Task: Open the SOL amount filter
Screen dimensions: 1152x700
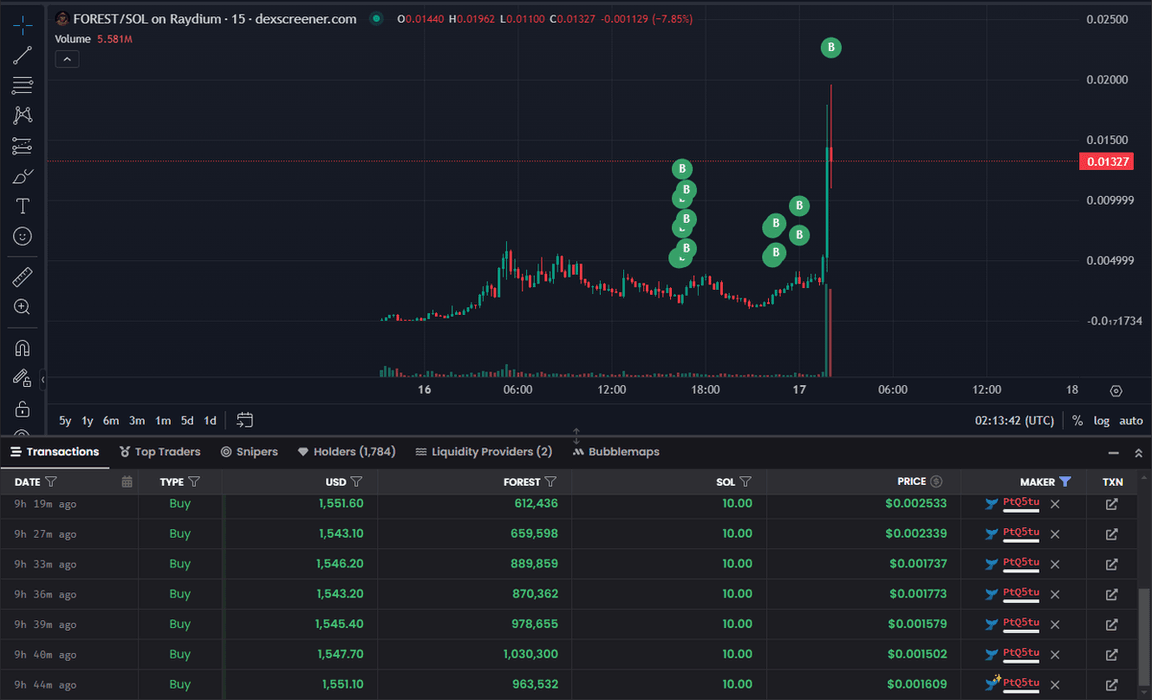Action: point(745,482)
